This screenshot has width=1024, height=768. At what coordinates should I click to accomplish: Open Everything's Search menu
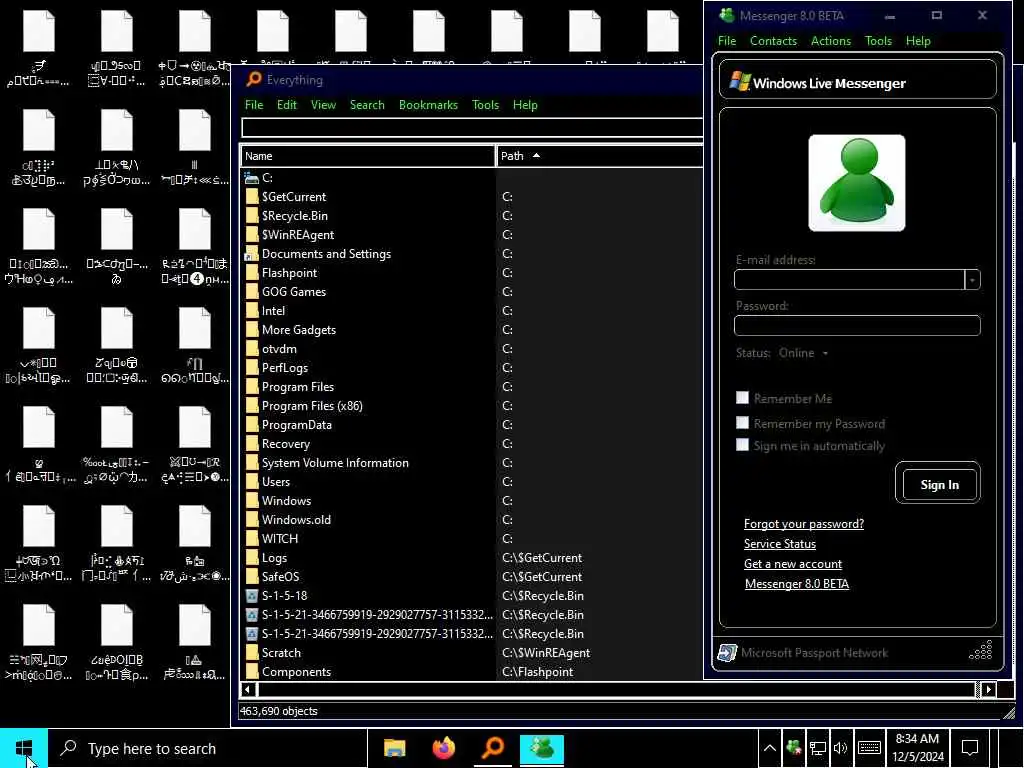[367, 104]
